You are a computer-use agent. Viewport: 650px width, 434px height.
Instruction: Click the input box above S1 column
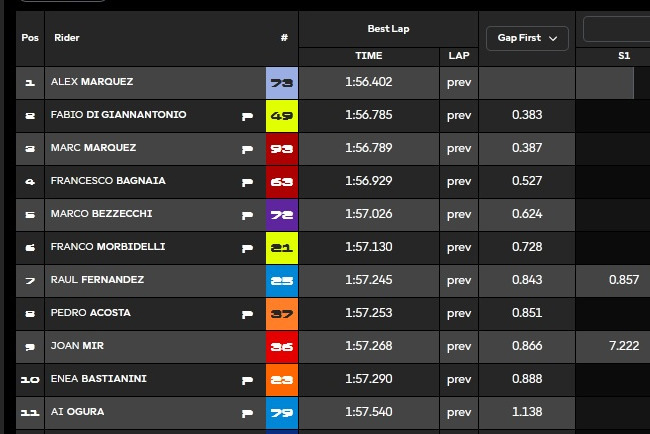[617, 28]
